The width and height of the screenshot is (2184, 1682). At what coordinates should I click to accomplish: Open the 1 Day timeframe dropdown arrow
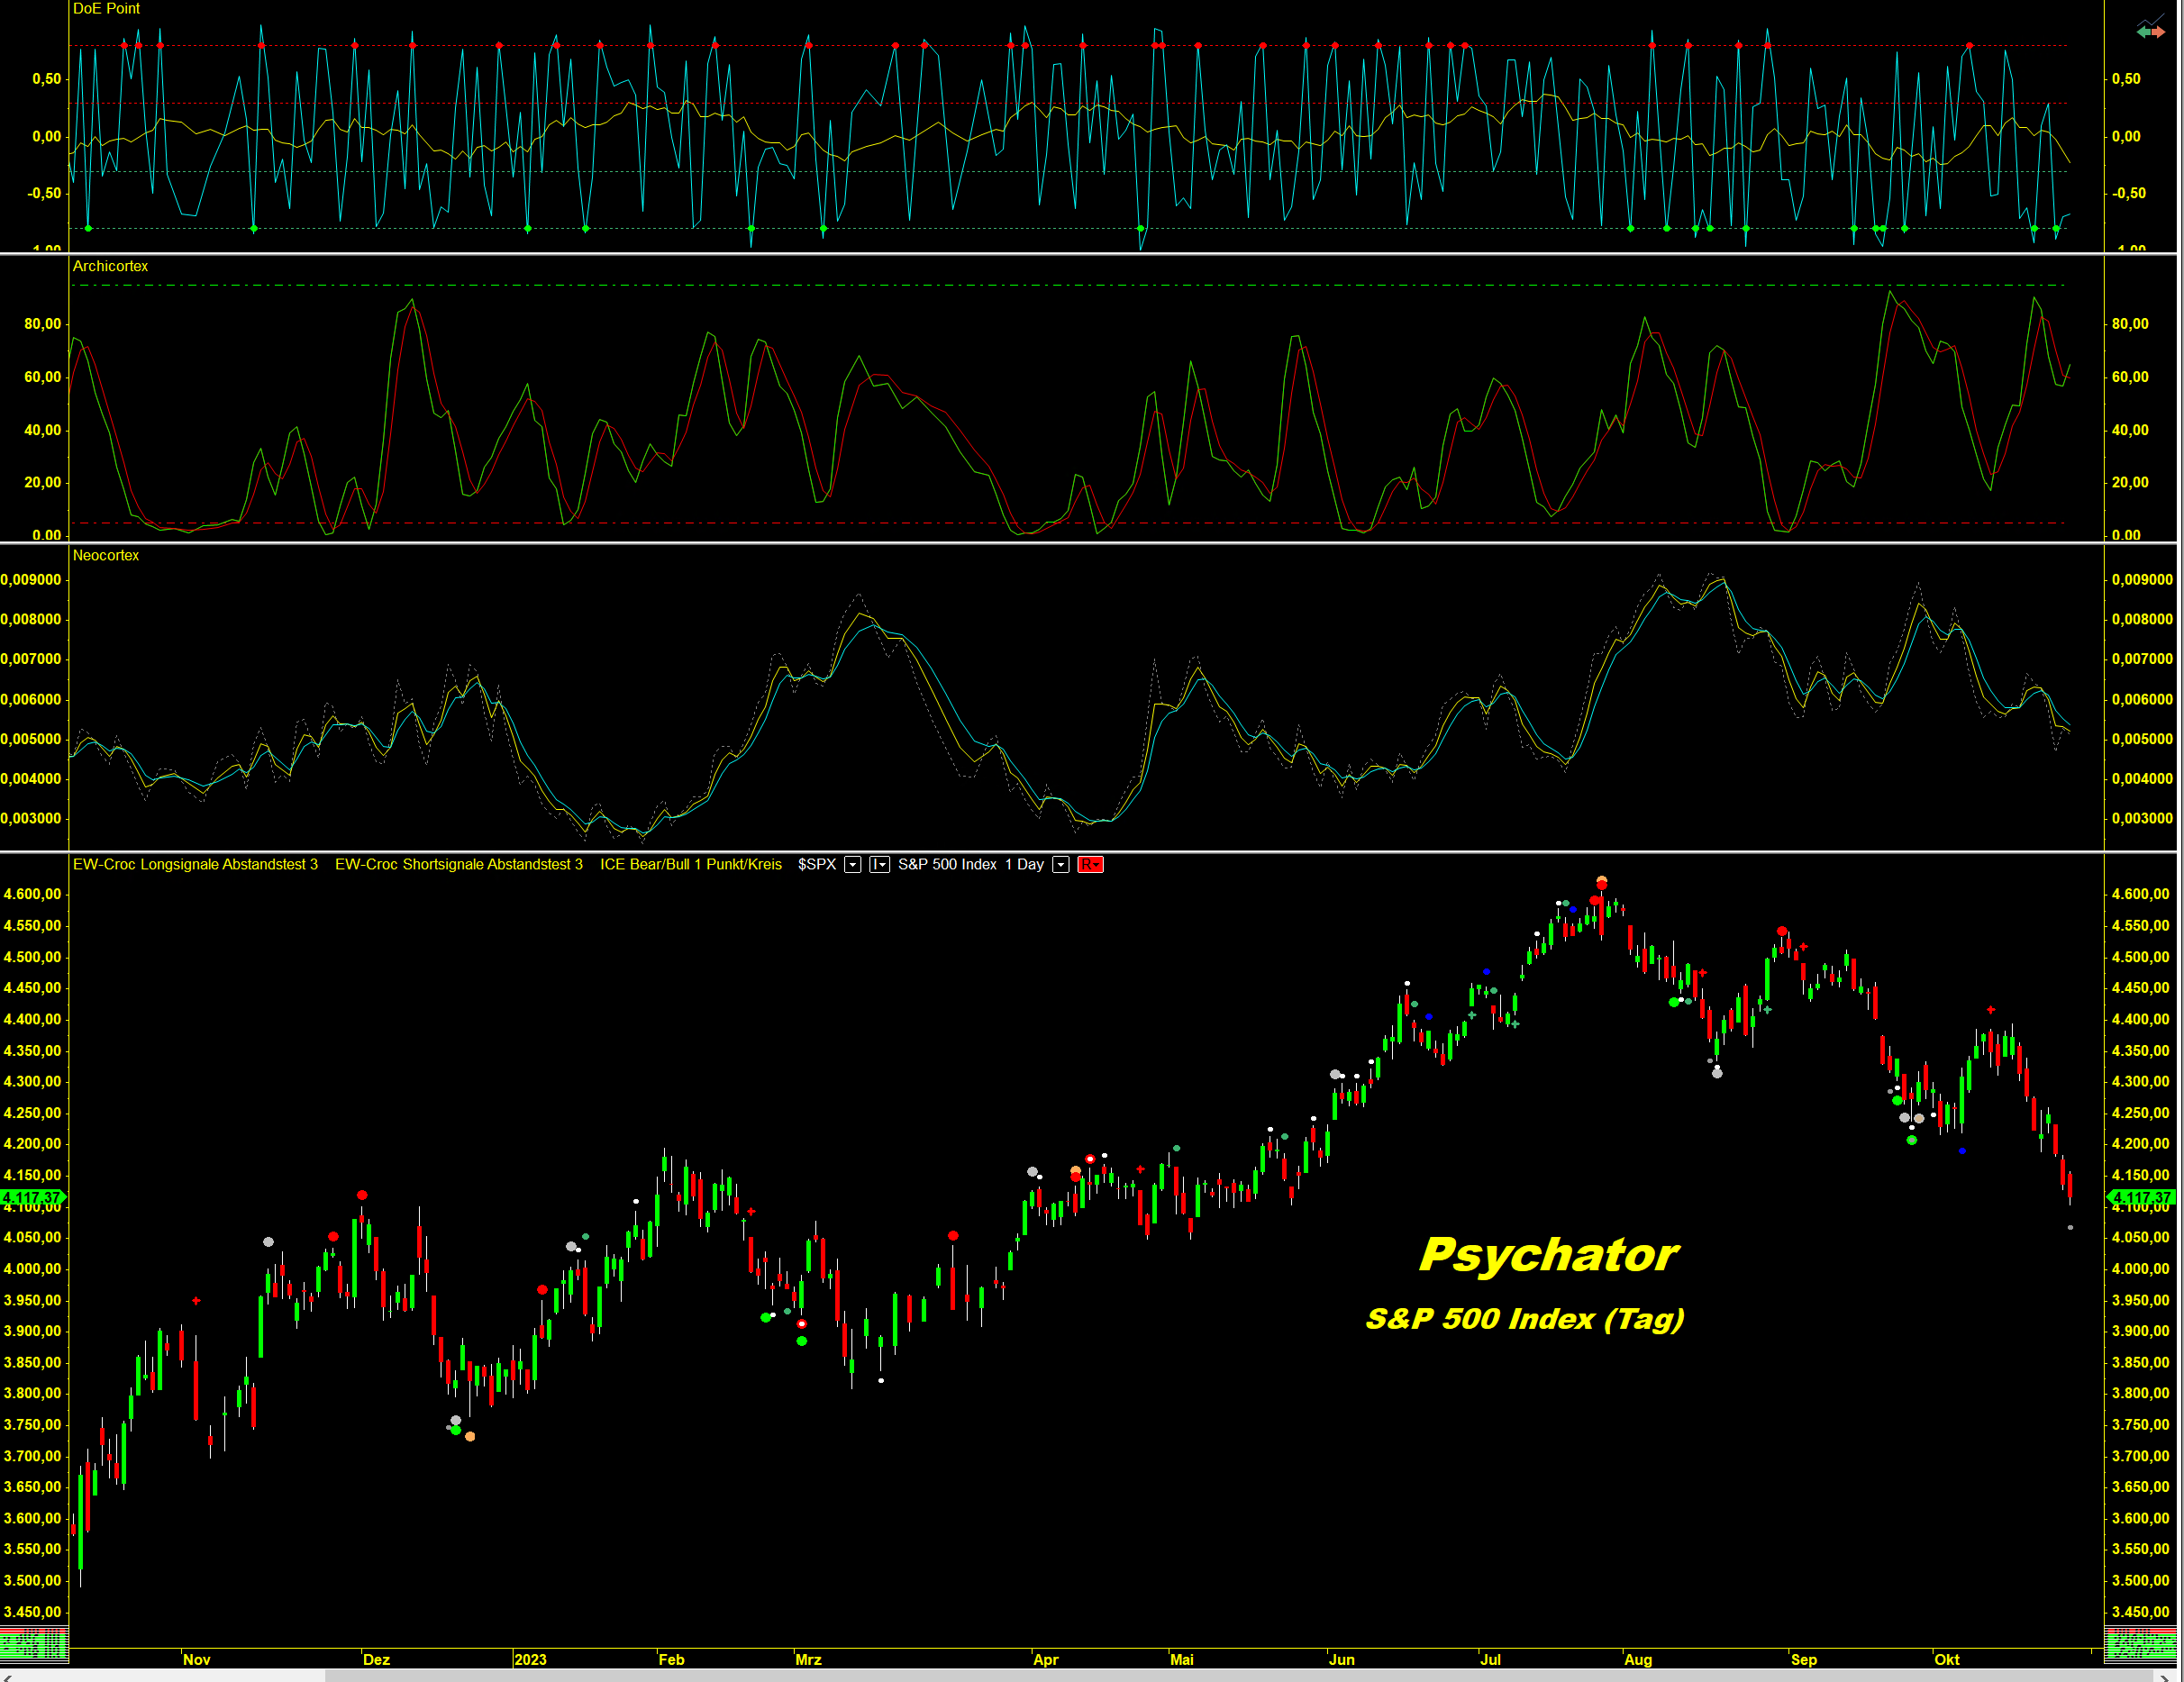pyautogui.click(x=1061, y=864)
